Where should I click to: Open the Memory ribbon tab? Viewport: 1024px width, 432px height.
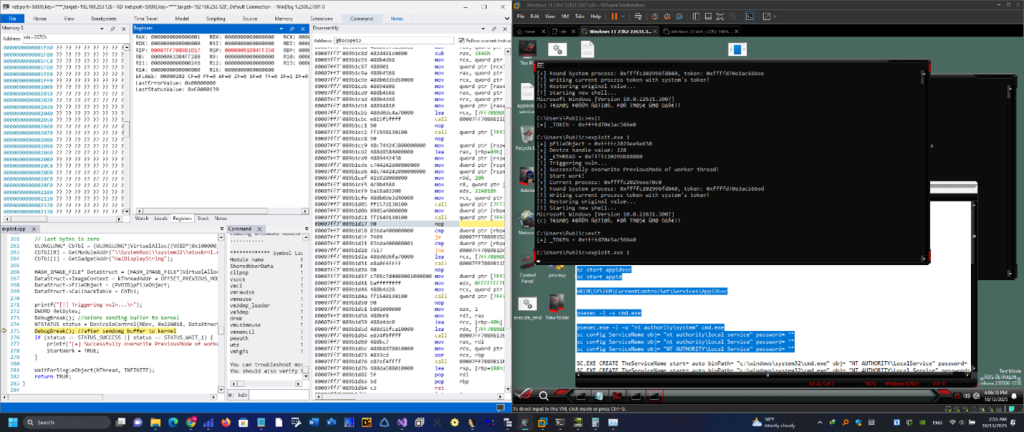pos(283,19)
